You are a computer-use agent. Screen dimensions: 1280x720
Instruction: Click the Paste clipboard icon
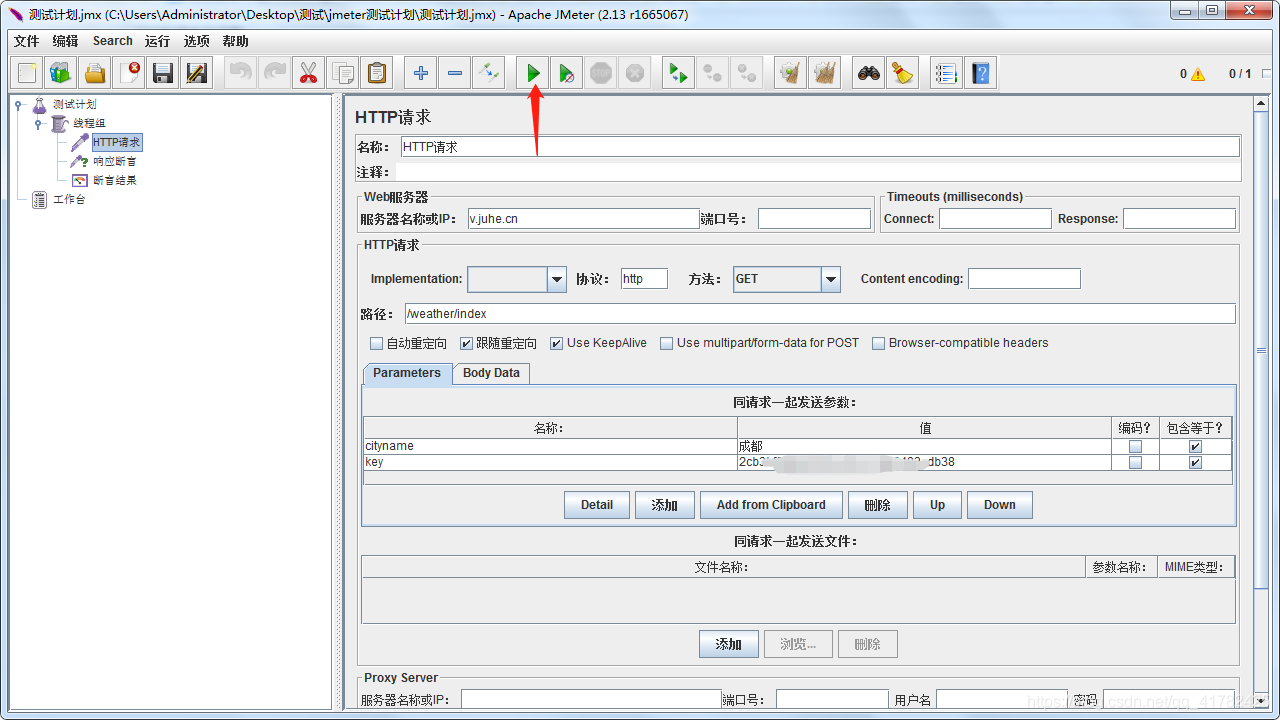tap(376, 73)
